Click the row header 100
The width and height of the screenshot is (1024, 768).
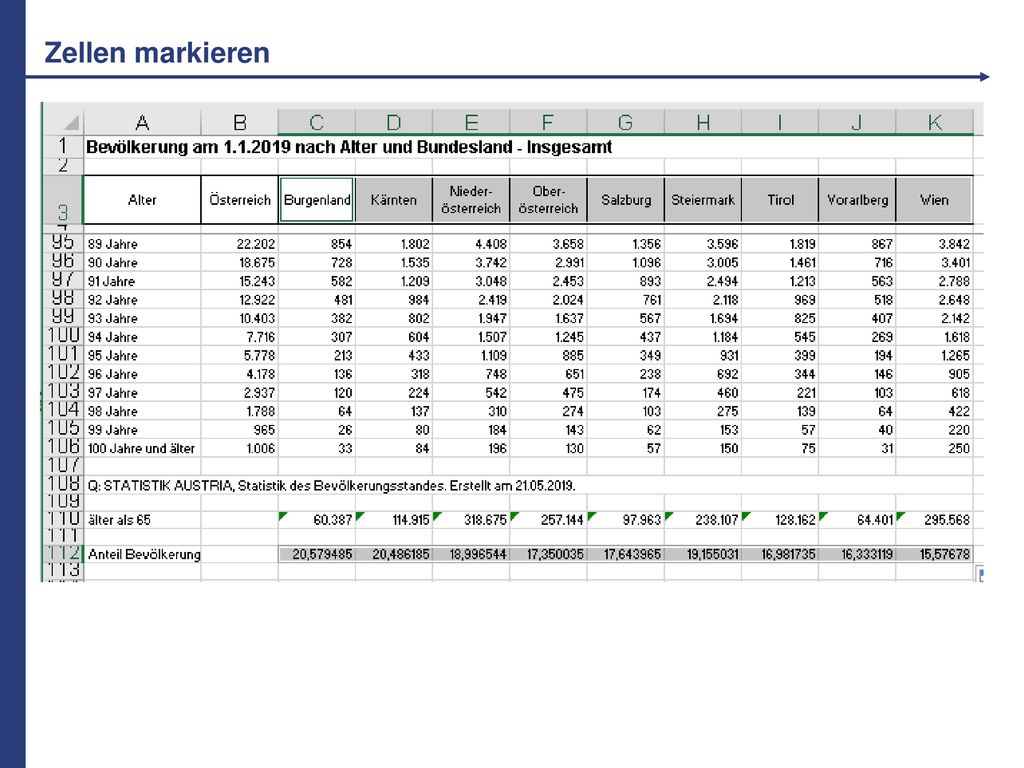[x=63, y=336]
